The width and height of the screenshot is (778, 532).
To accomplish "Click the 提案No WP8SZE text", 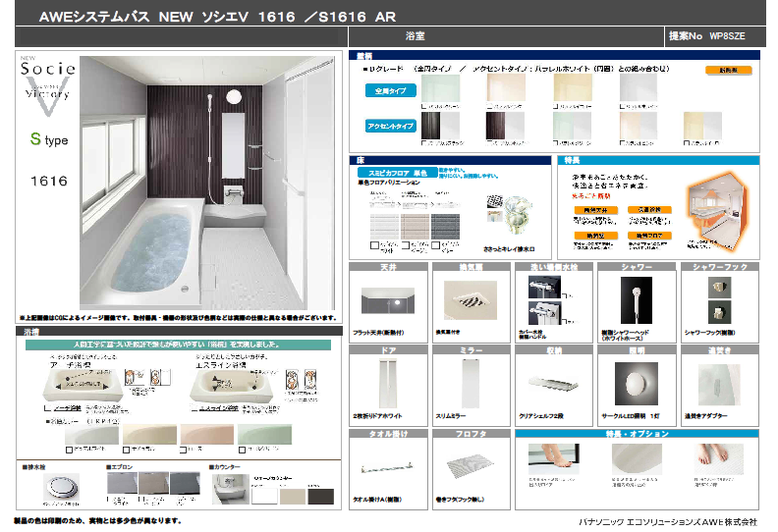I will pyautogui.click(x=707, y=36).
